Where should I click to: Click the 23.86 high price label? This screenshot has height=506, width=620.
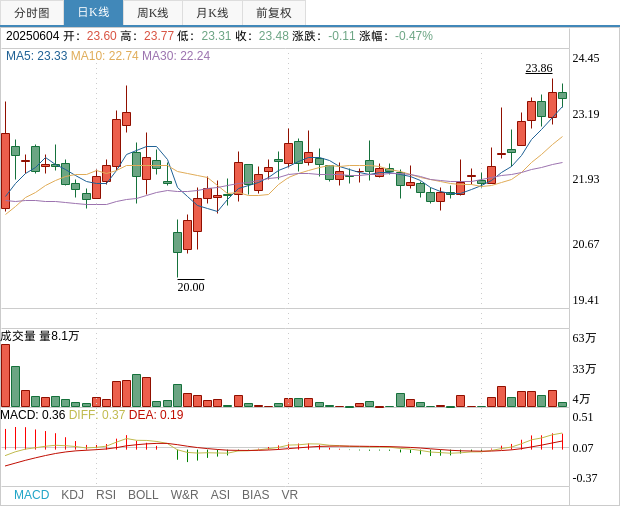pyautogui.click(x=539, y=68)
